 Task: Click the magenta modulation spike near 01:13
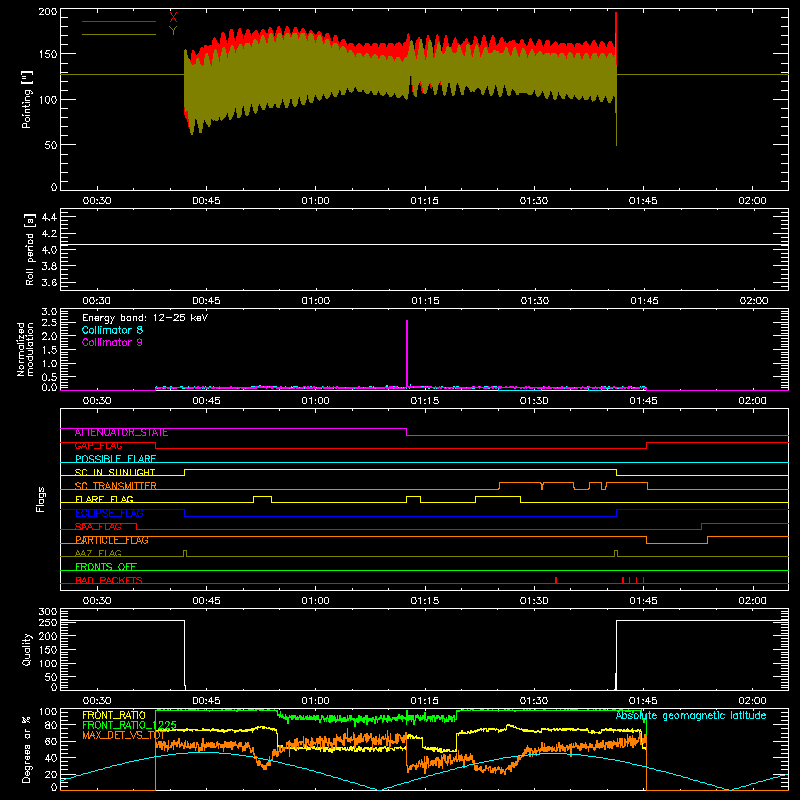(x=407, y=354)
